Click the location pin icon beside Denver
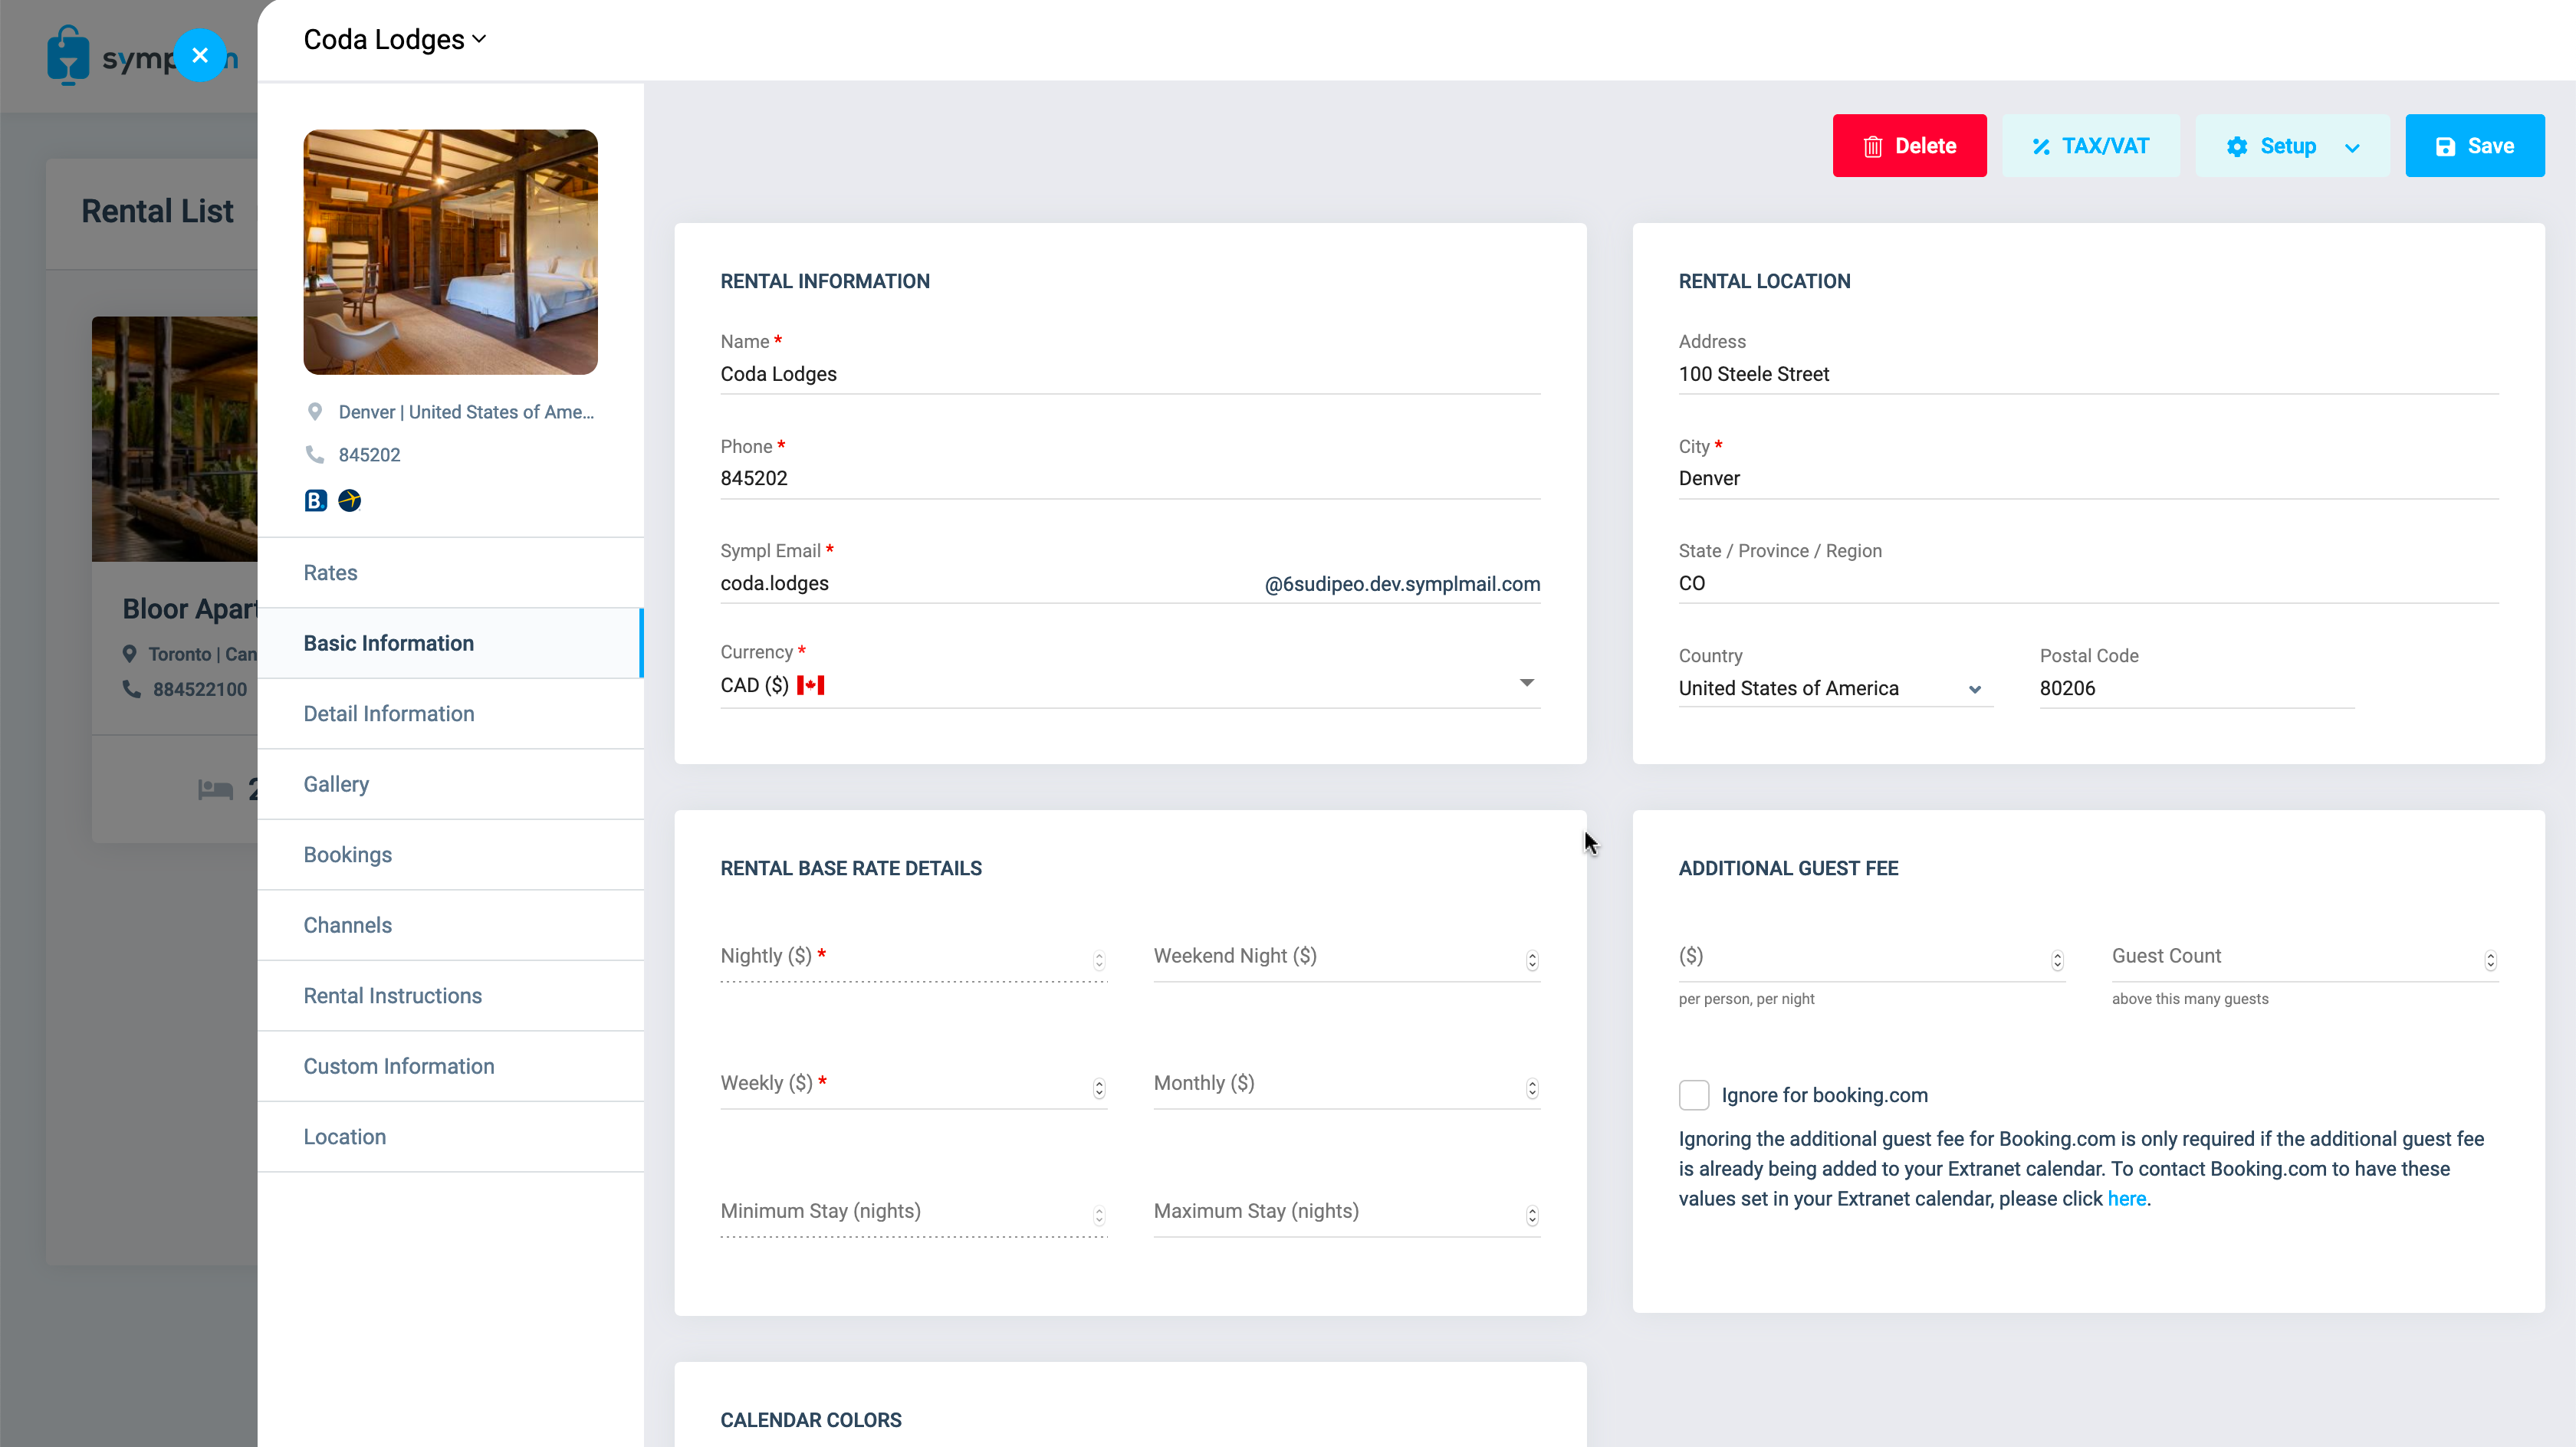Image resolution: width=2576 pixels, height=1447 pixels. tap(315, 412)
